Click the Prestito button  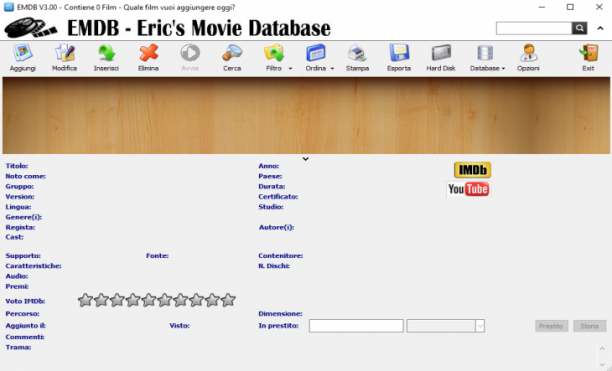click(x=551, y=326)
